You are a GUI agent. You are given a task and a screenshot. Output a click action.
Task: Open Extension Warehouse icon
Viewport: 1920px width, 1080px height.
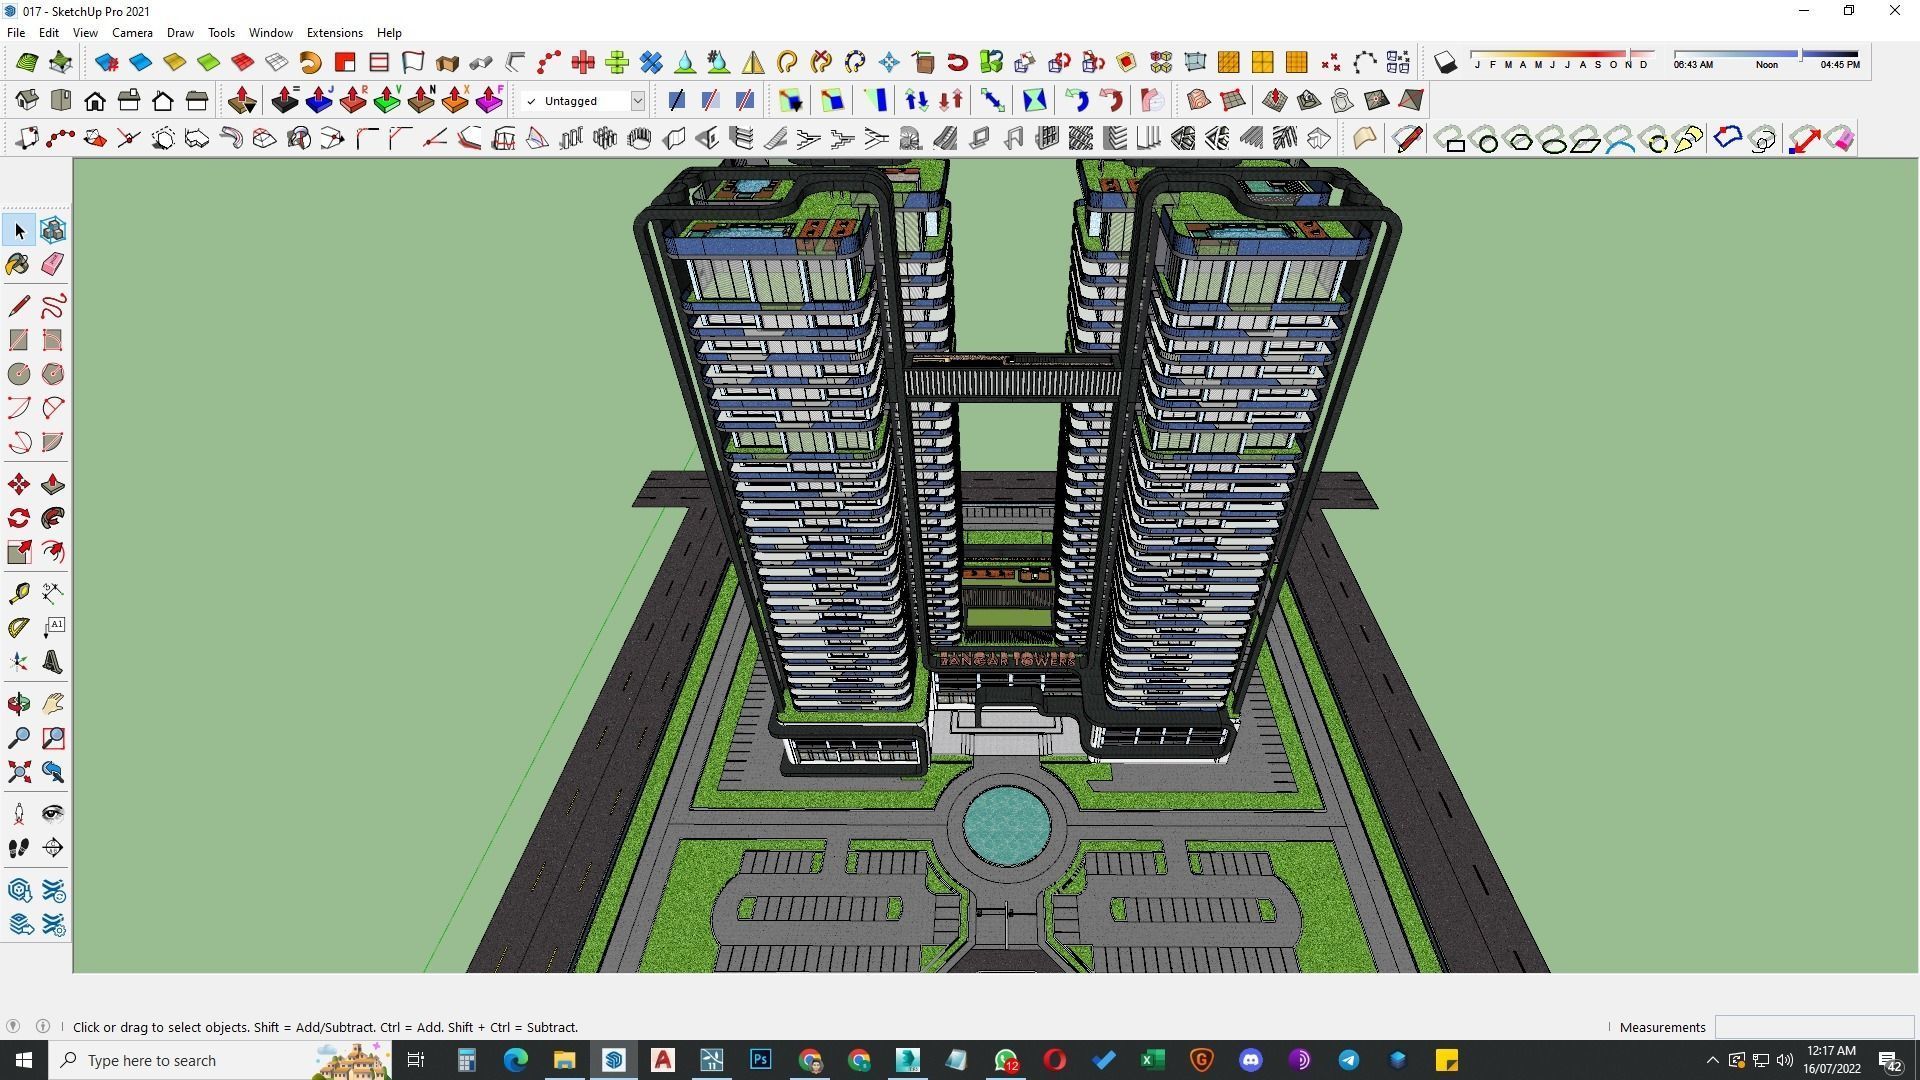pos(53,890)
